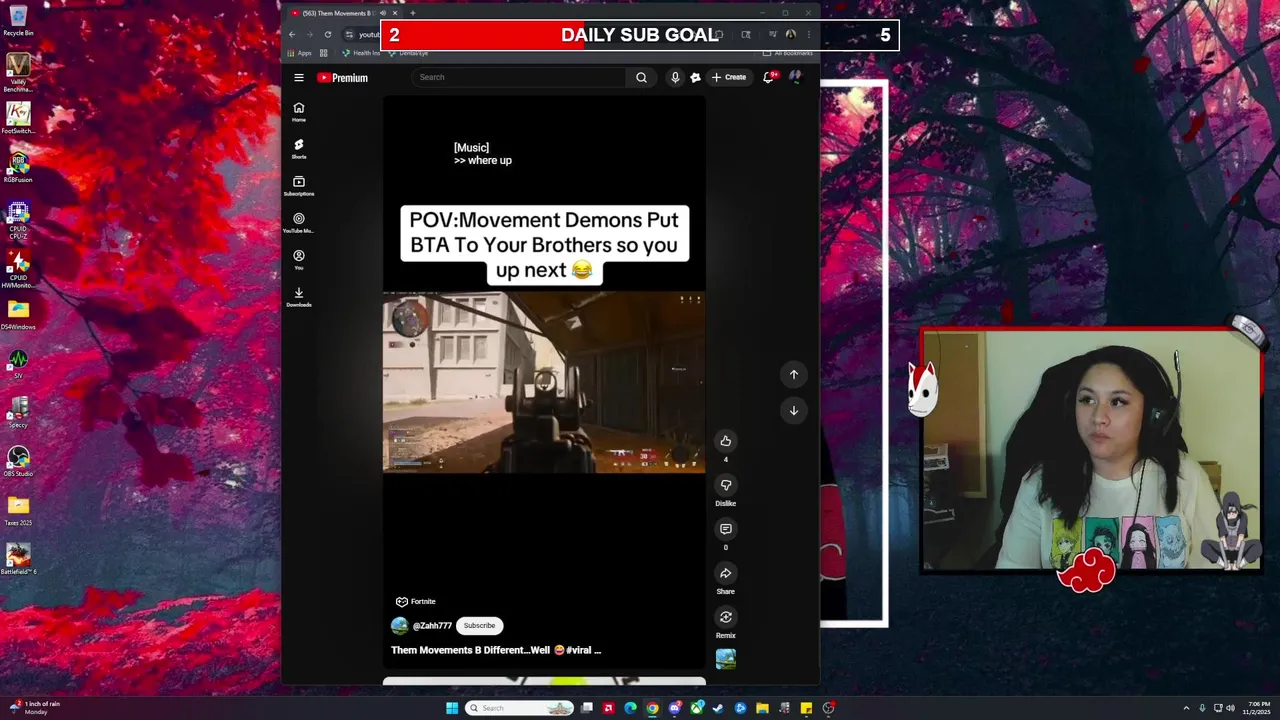Screen dimensions: 1280x720
Task: Open Microsoft Edge from taskbar
Action: 630,708
